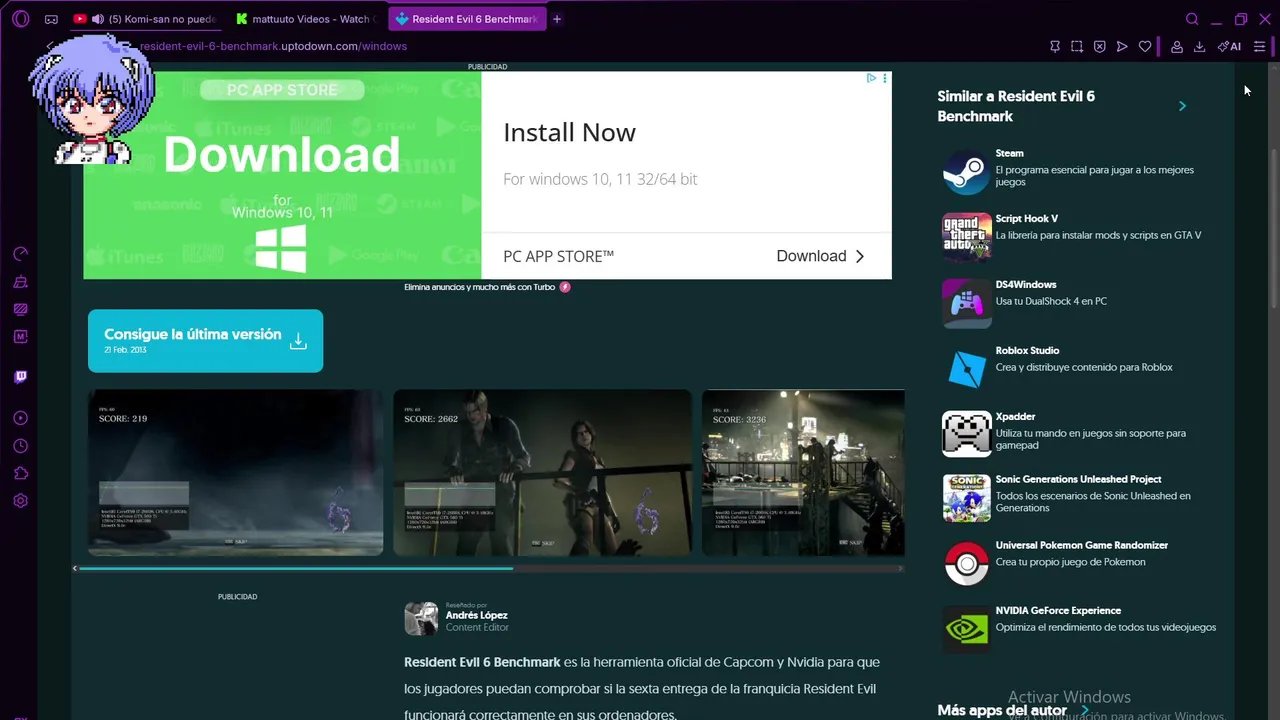Image resolution: width=1280 pixels, height=720 pixels.
Task: Click the green Download Windows ad banner
Action: point(282,175)
